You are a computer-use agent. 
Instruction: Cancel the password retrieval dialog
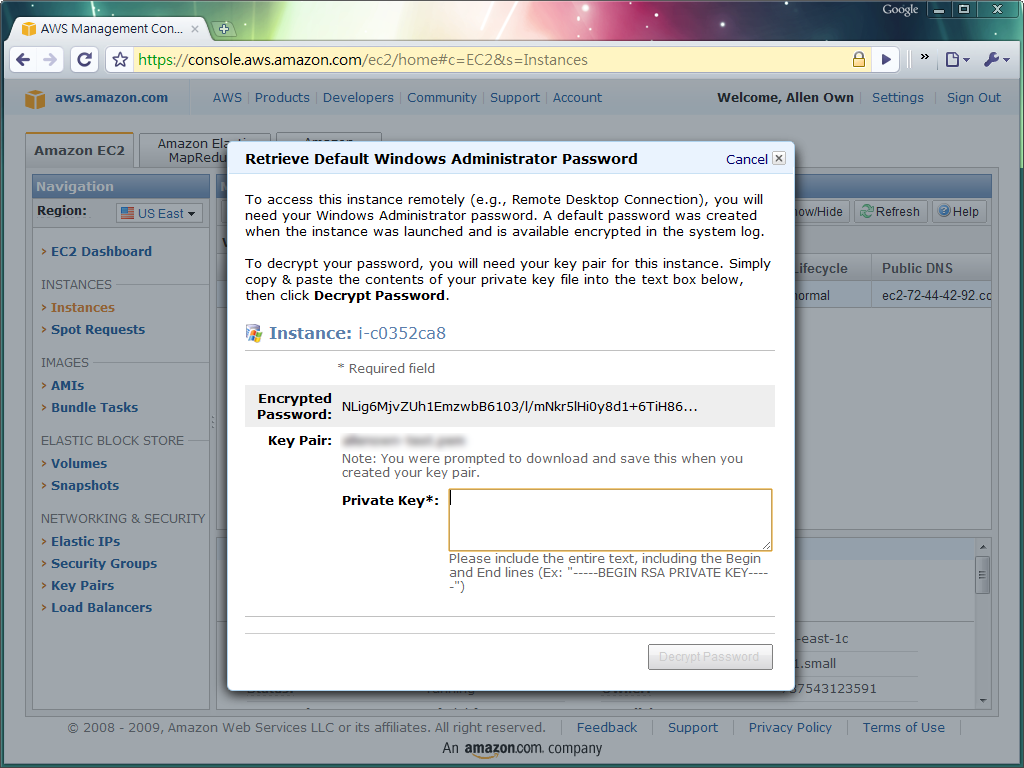click(x=746, y=159)
